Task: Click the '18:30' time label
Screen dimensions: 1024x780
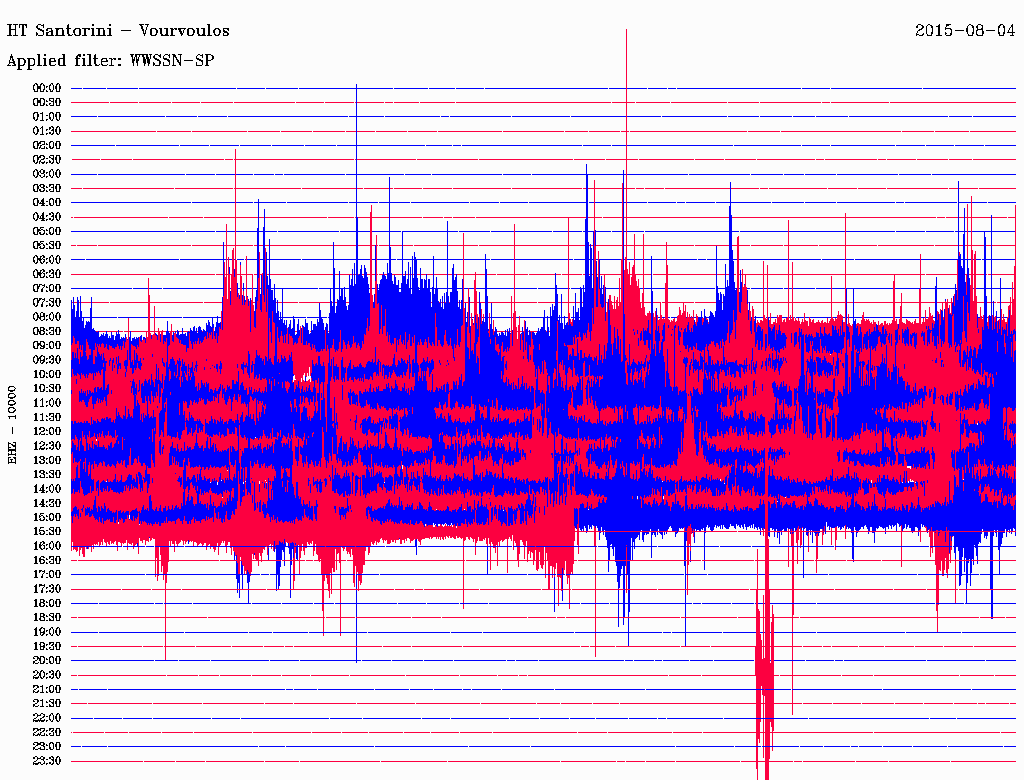Action: pos(47,617)
